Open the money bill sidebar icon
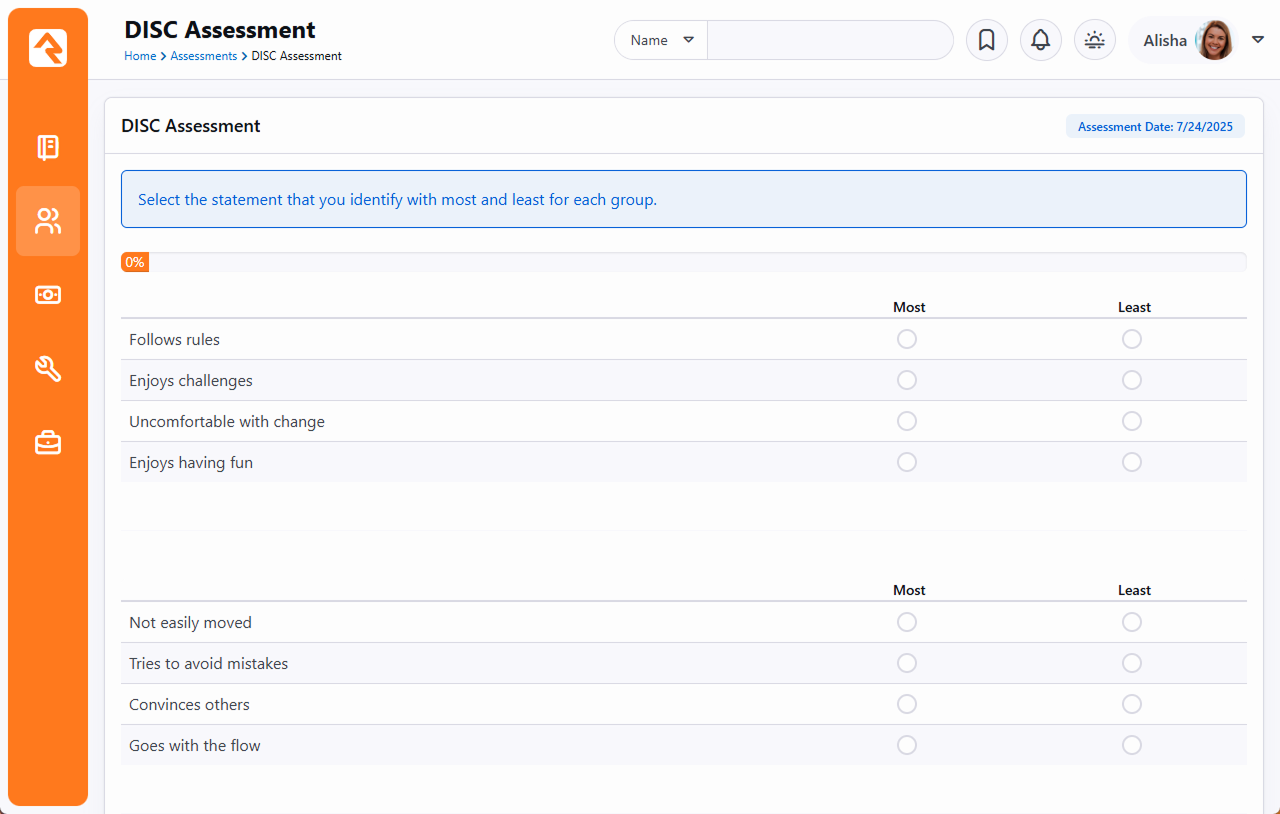The width and height of the screenshot is (1280, 814). point(48,295)
